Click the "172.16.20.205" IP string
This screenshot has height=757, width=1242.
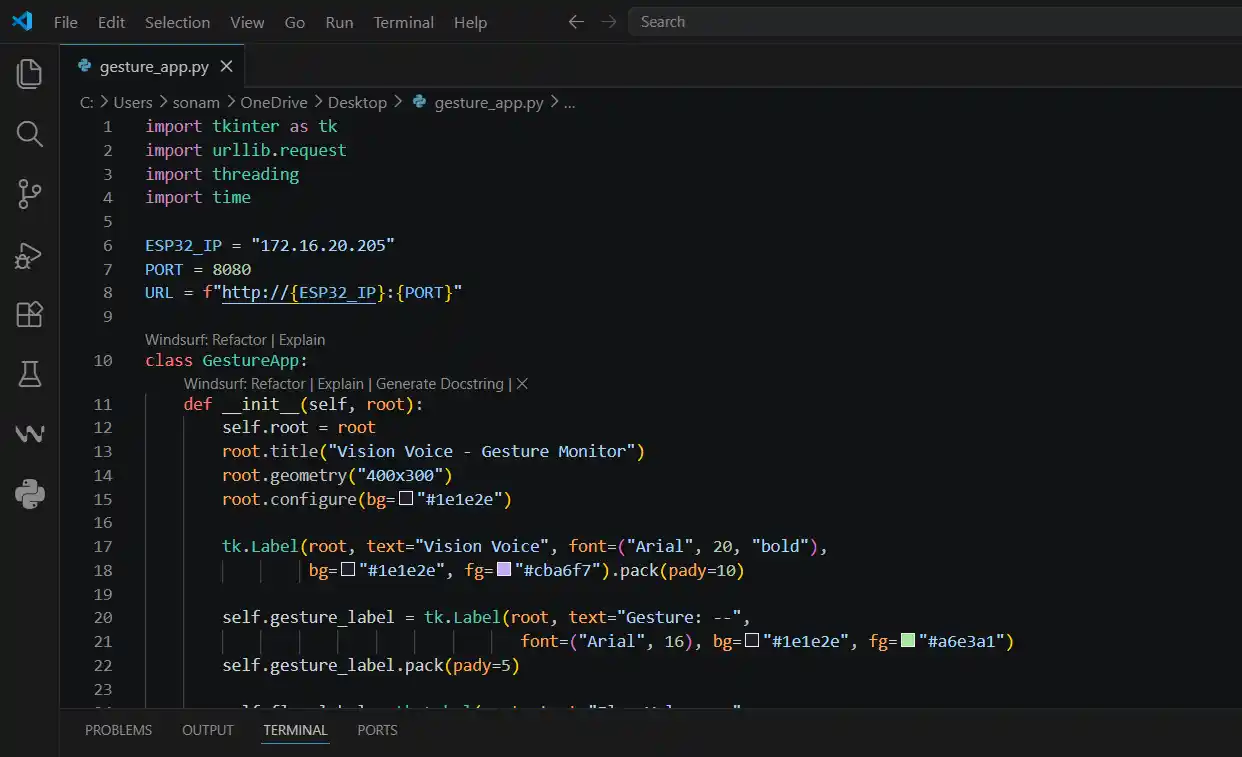pyautogui.click(x=323, y=245)
